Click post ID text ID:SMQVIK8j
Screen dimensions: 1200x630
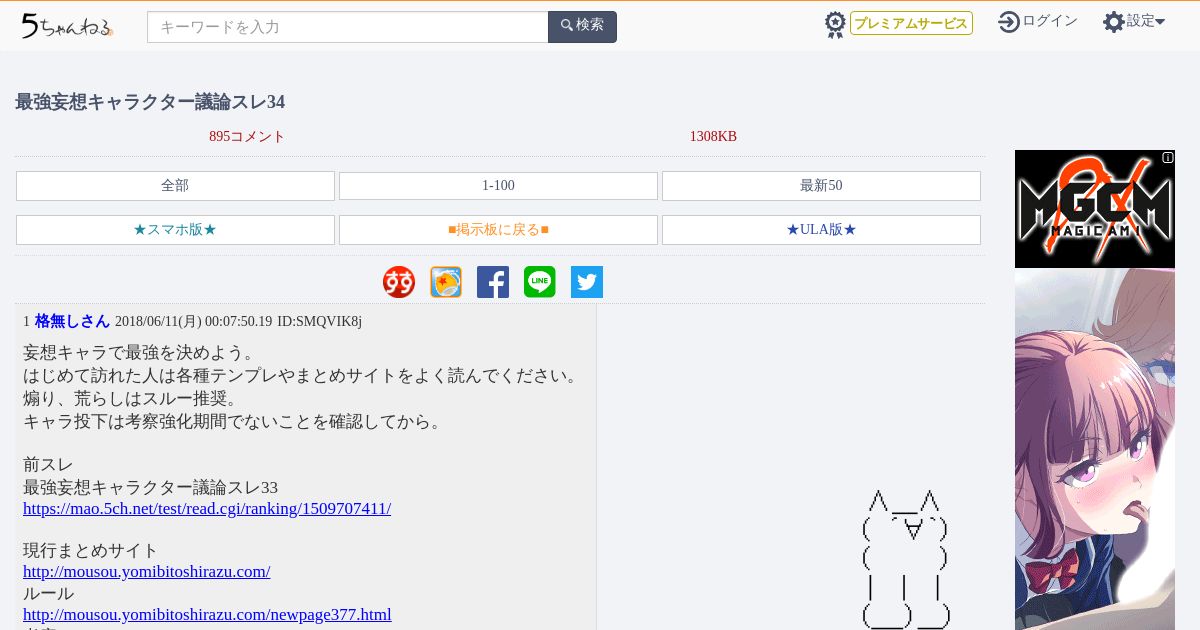(x=319, y=322)
